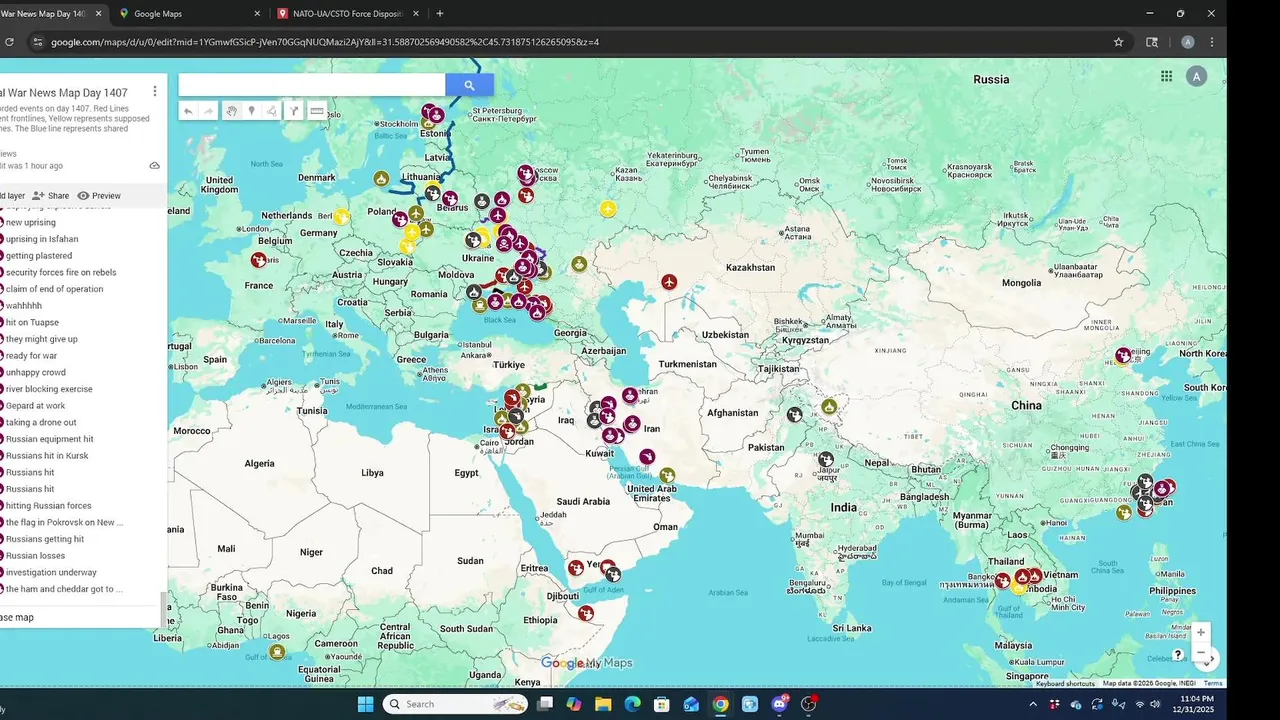This screenshot has height=720, width=1280.
Task: Select the hand pan tool
Action: click(231, 111)
